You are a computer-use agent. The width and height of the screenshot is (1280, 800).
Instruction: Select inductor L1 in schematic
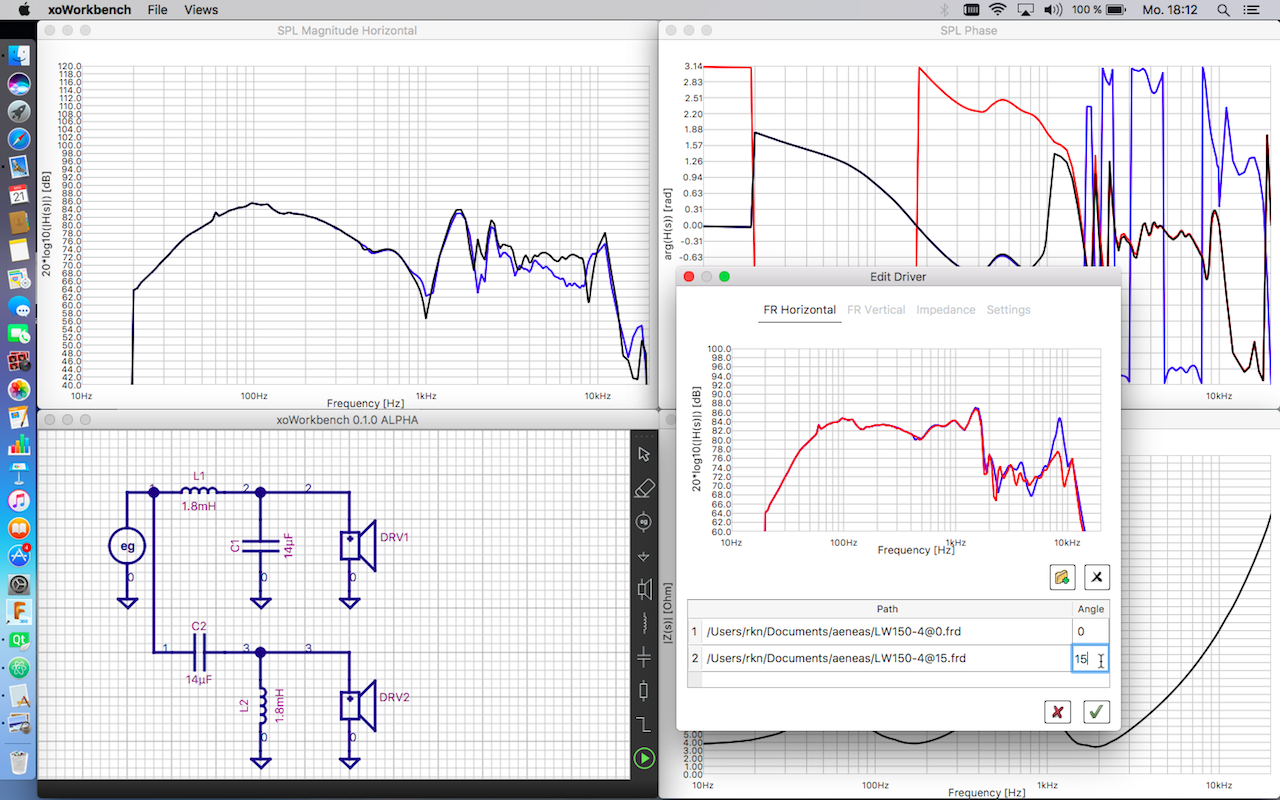199,491
